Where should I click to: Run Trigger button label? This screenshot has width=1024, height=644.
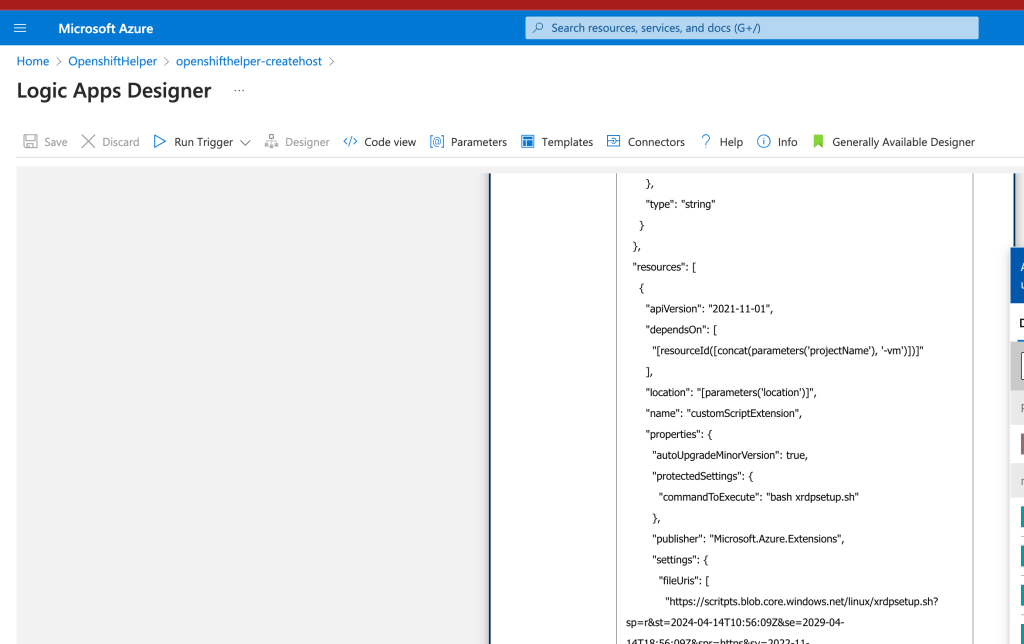pos(203,142)
